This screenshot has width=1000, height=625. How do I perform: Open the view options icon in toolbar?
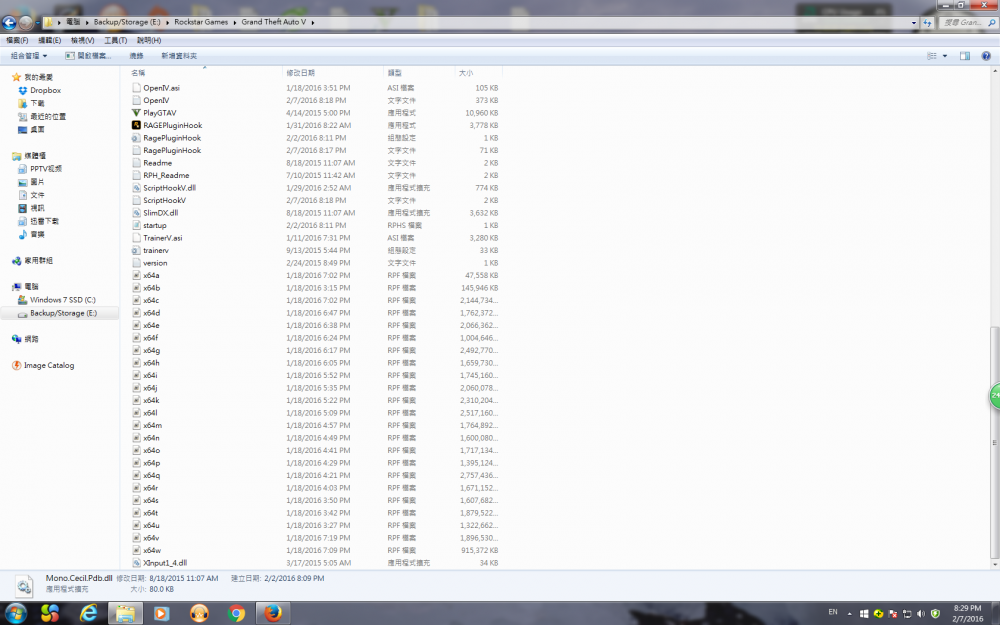pyautogui.click(x=932, y=56)
